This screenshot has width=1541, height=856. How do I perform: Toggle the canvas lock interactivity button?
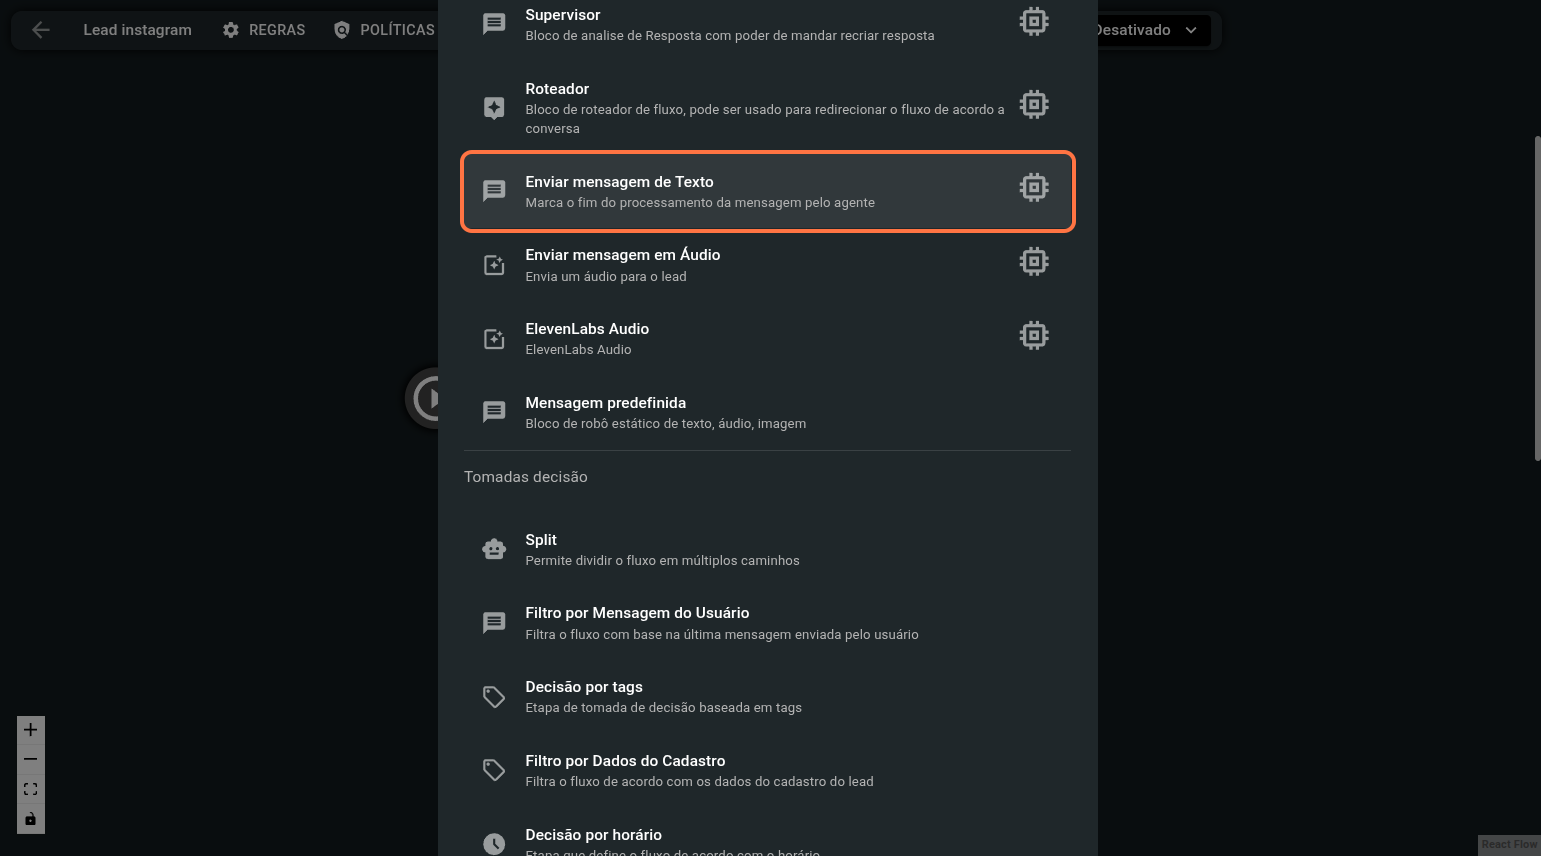click(x=30, y=819)
